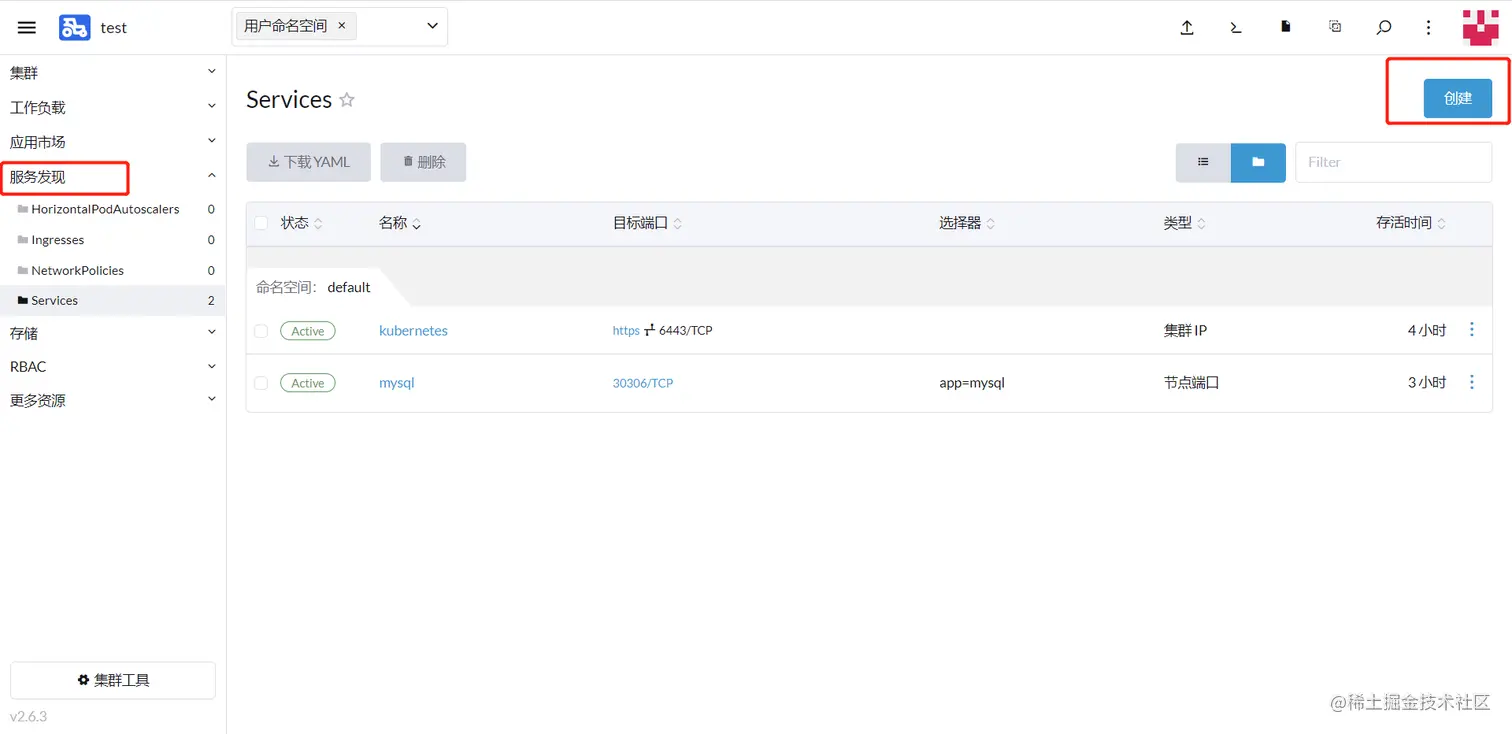
Task: Switch to flat list view
Action: pos(1203,162)
